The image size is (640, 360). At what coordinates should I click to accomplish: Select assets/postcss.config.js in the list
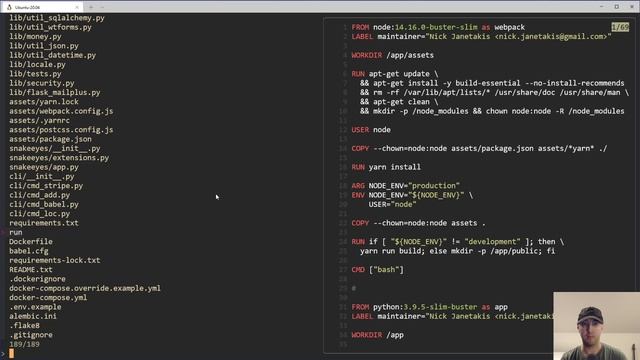pyautogui.click(x=61, y=130)
